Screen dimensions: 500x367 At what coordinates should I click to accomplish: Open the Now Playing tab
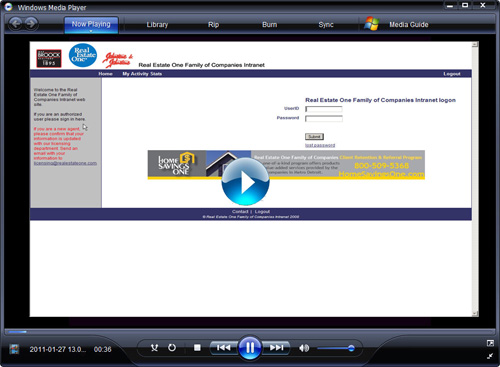click(91, 24)
